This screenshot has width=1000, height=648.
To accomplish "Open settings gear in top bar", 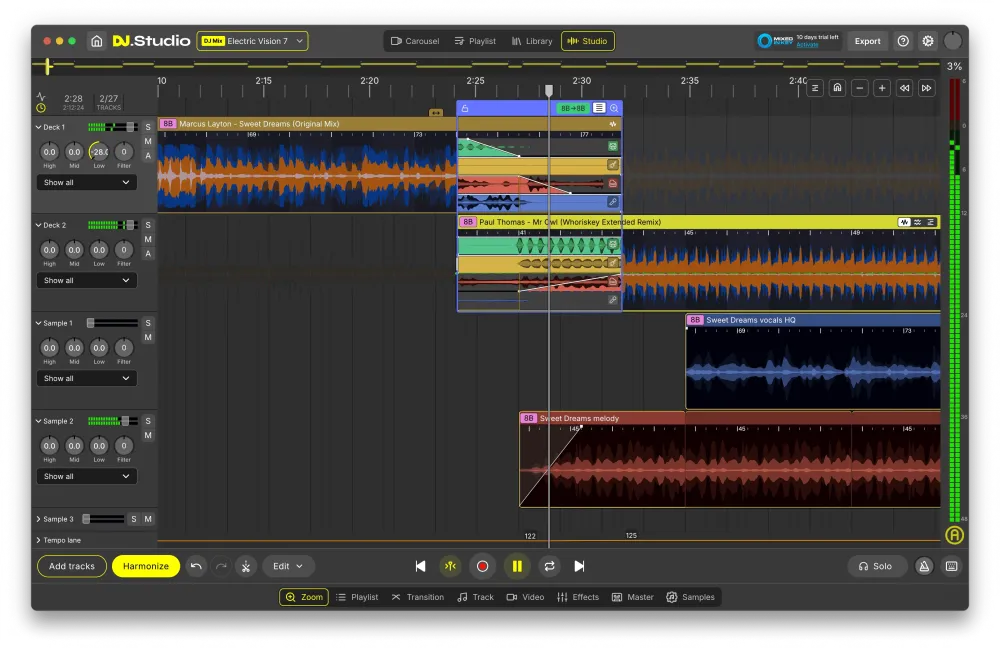I will click(x=928, y=41).
